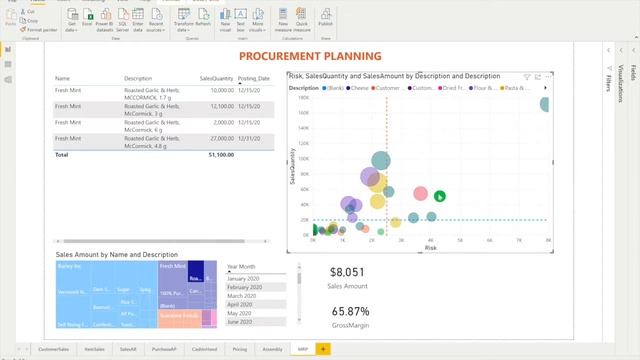Image resolution: width=640 pixels, height=360 pixels.
Task: Open Power BI datasets
Action: (105, 20)
